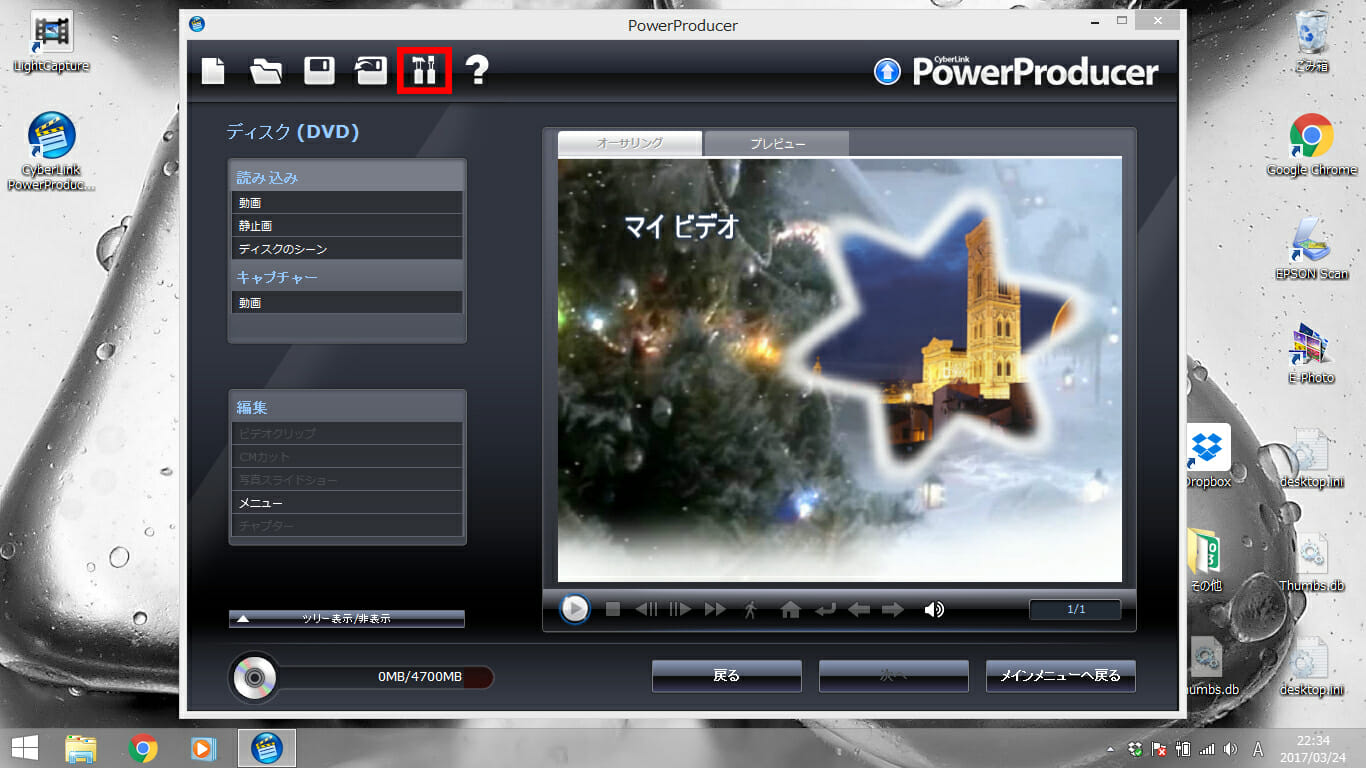Click the battery power tray icon
This screenshot has height=768, width=1366.
point(1183,749)
